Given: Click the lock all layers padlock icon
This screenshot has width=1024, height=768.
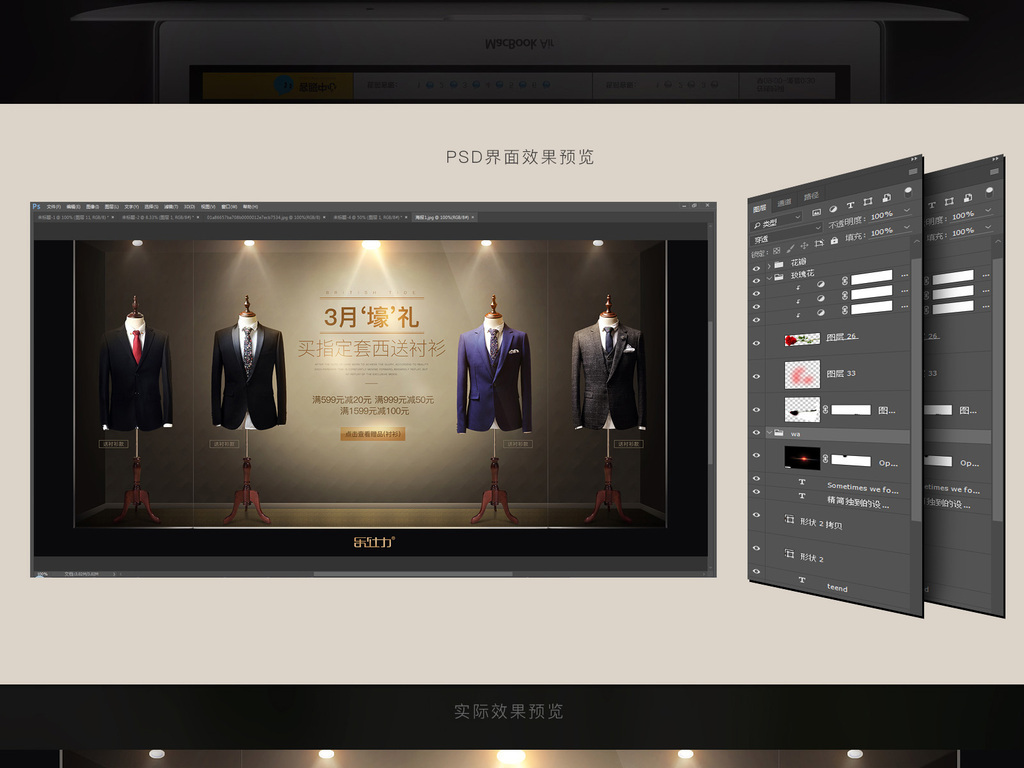Looking at the screenshot, I should tap(834, 242).
